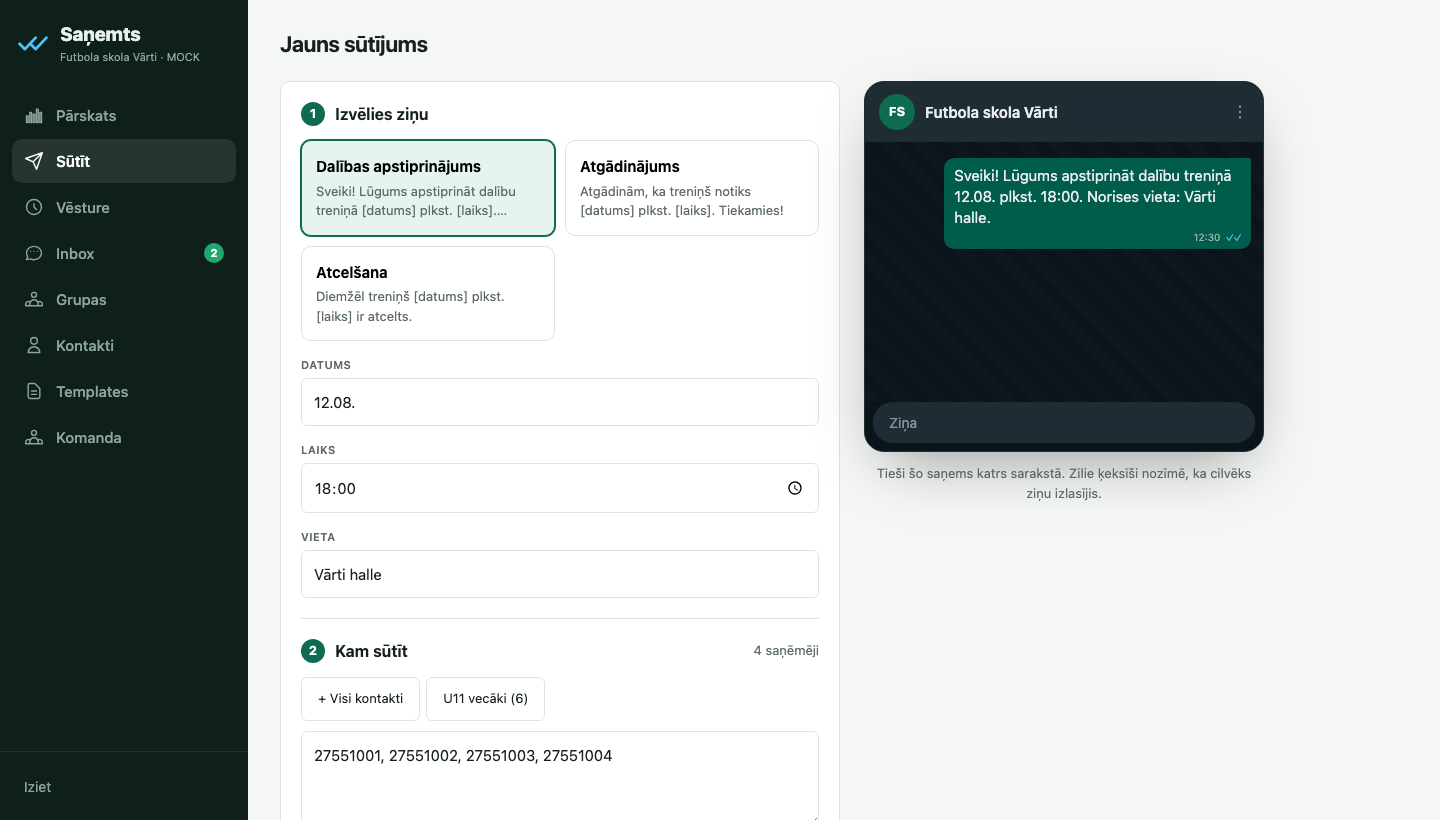Viewport: 1440px width, 820px height.
Task: Click the Kontakti person icon
Action: (34, 346)
